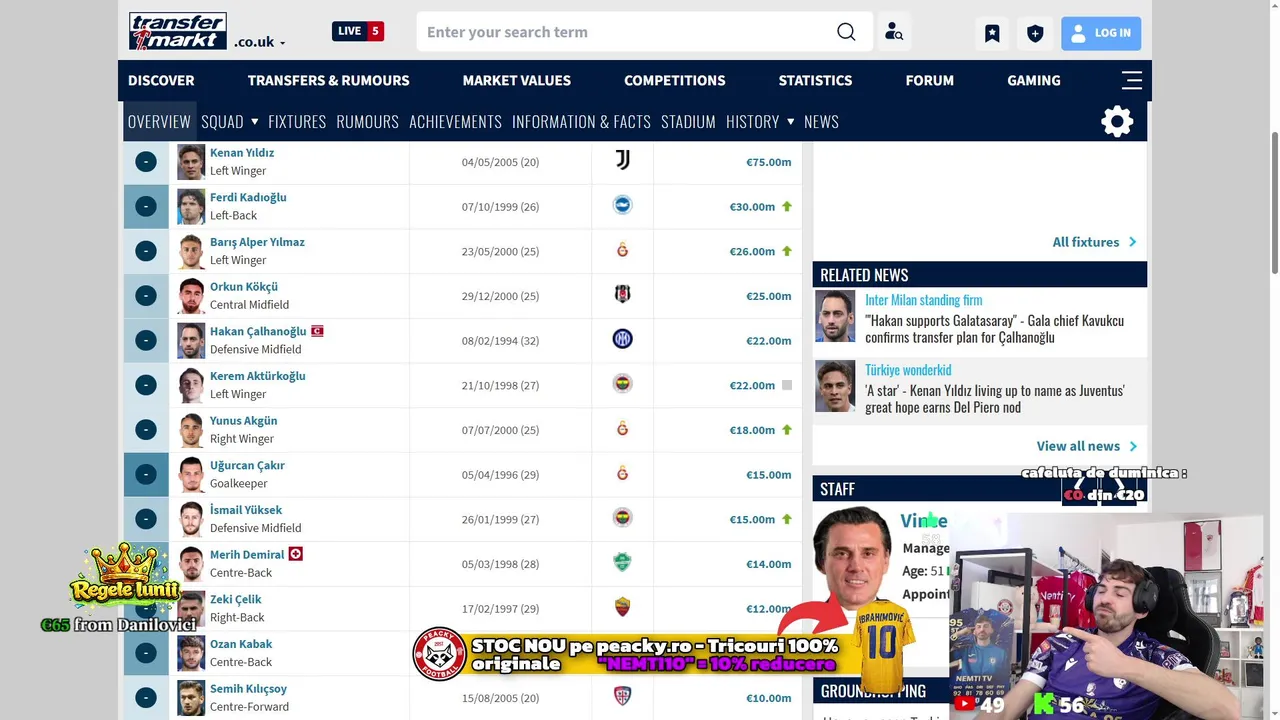Screen dimensions: 1280x720
Task: Click the shield plus icon
Action: 1035,33
